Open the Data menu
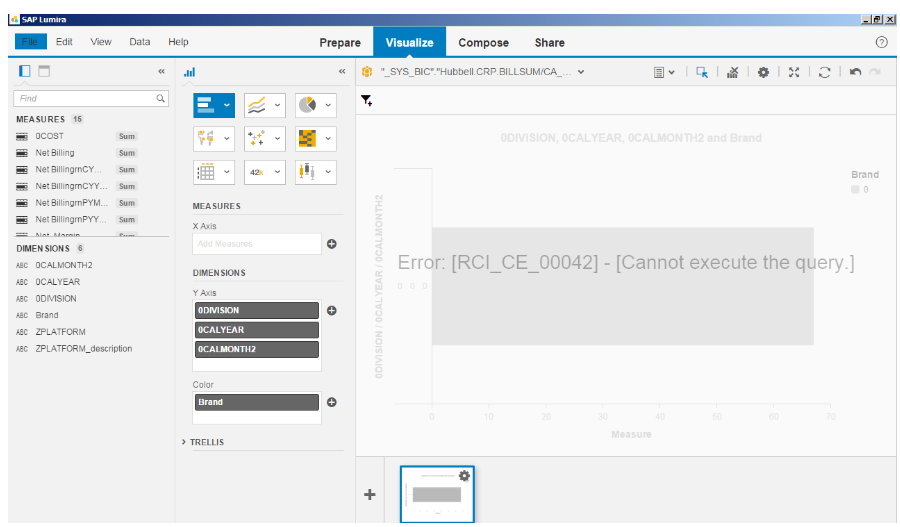The image size is (900, 527). [139, 42]
